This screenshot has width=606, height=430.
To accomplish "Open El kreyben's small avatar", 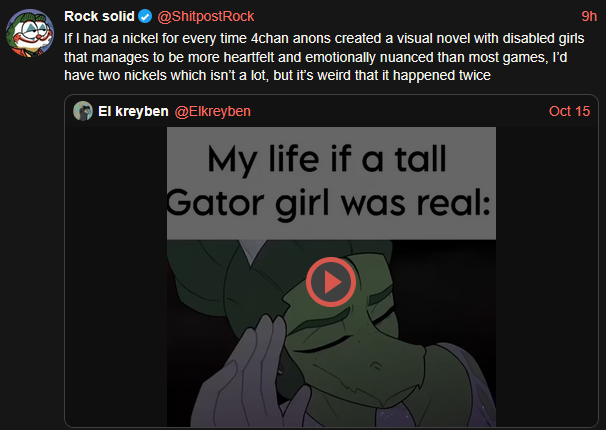I will tap(83, 110).
